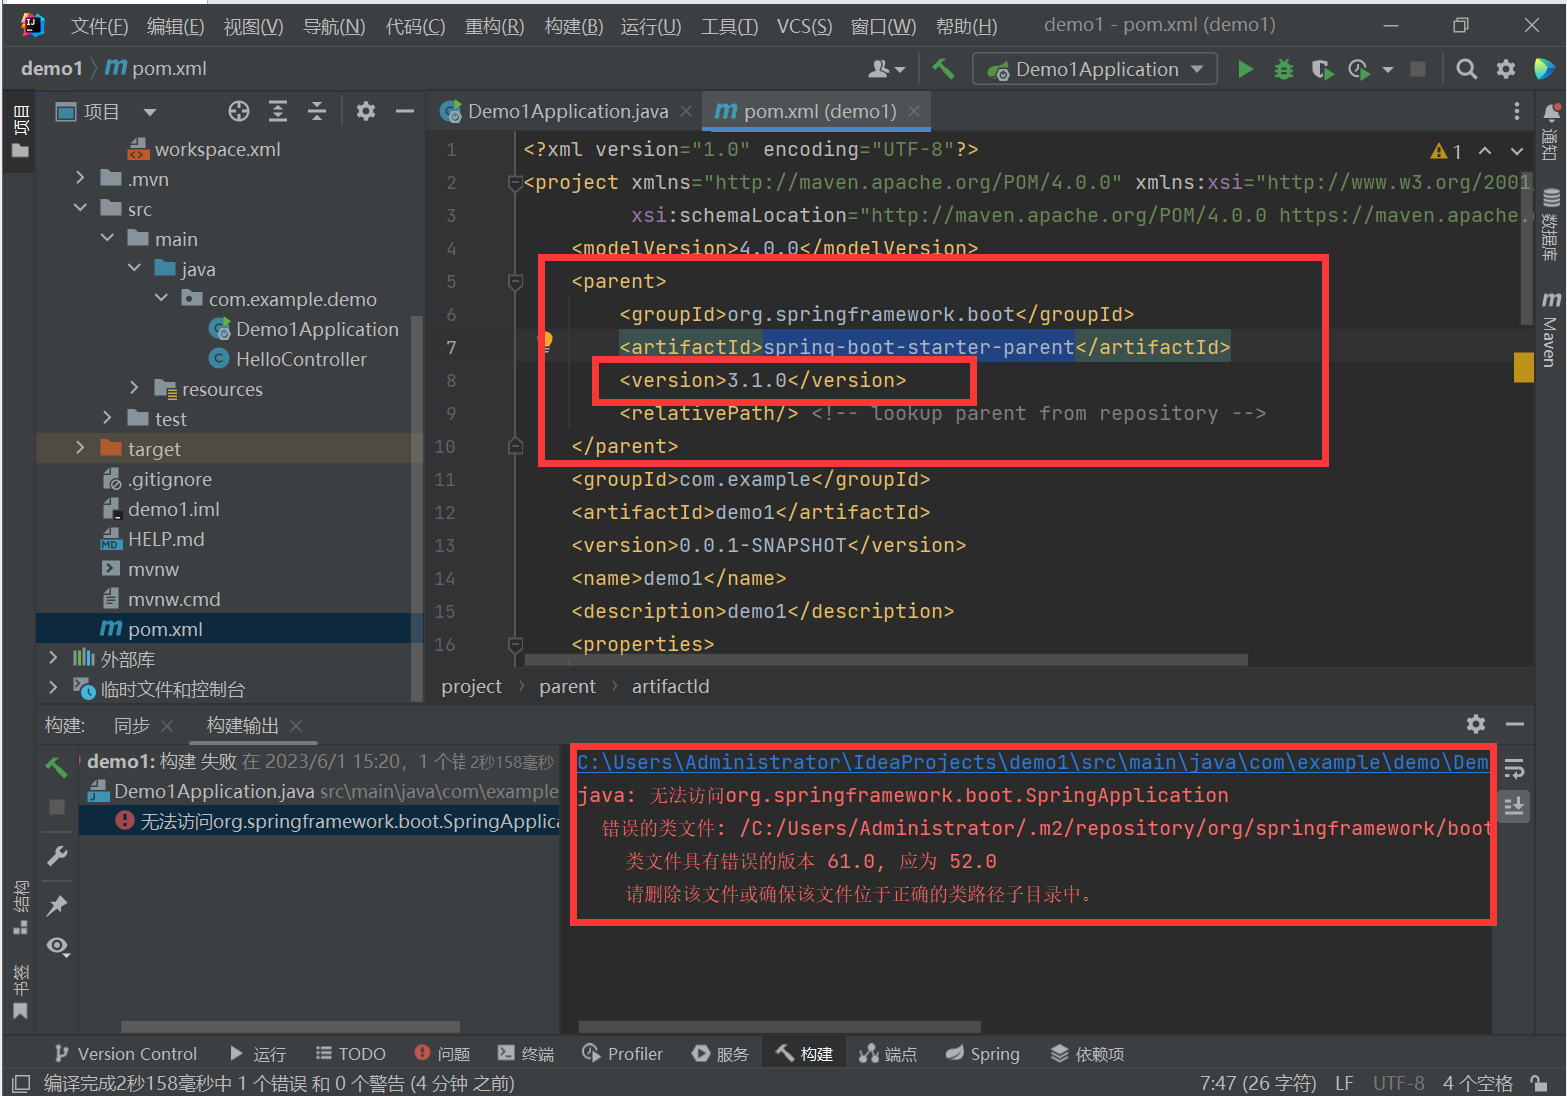Open Search Everywhere magnifier icon
The image size is (1567, 1096).
pos(1466,69)
